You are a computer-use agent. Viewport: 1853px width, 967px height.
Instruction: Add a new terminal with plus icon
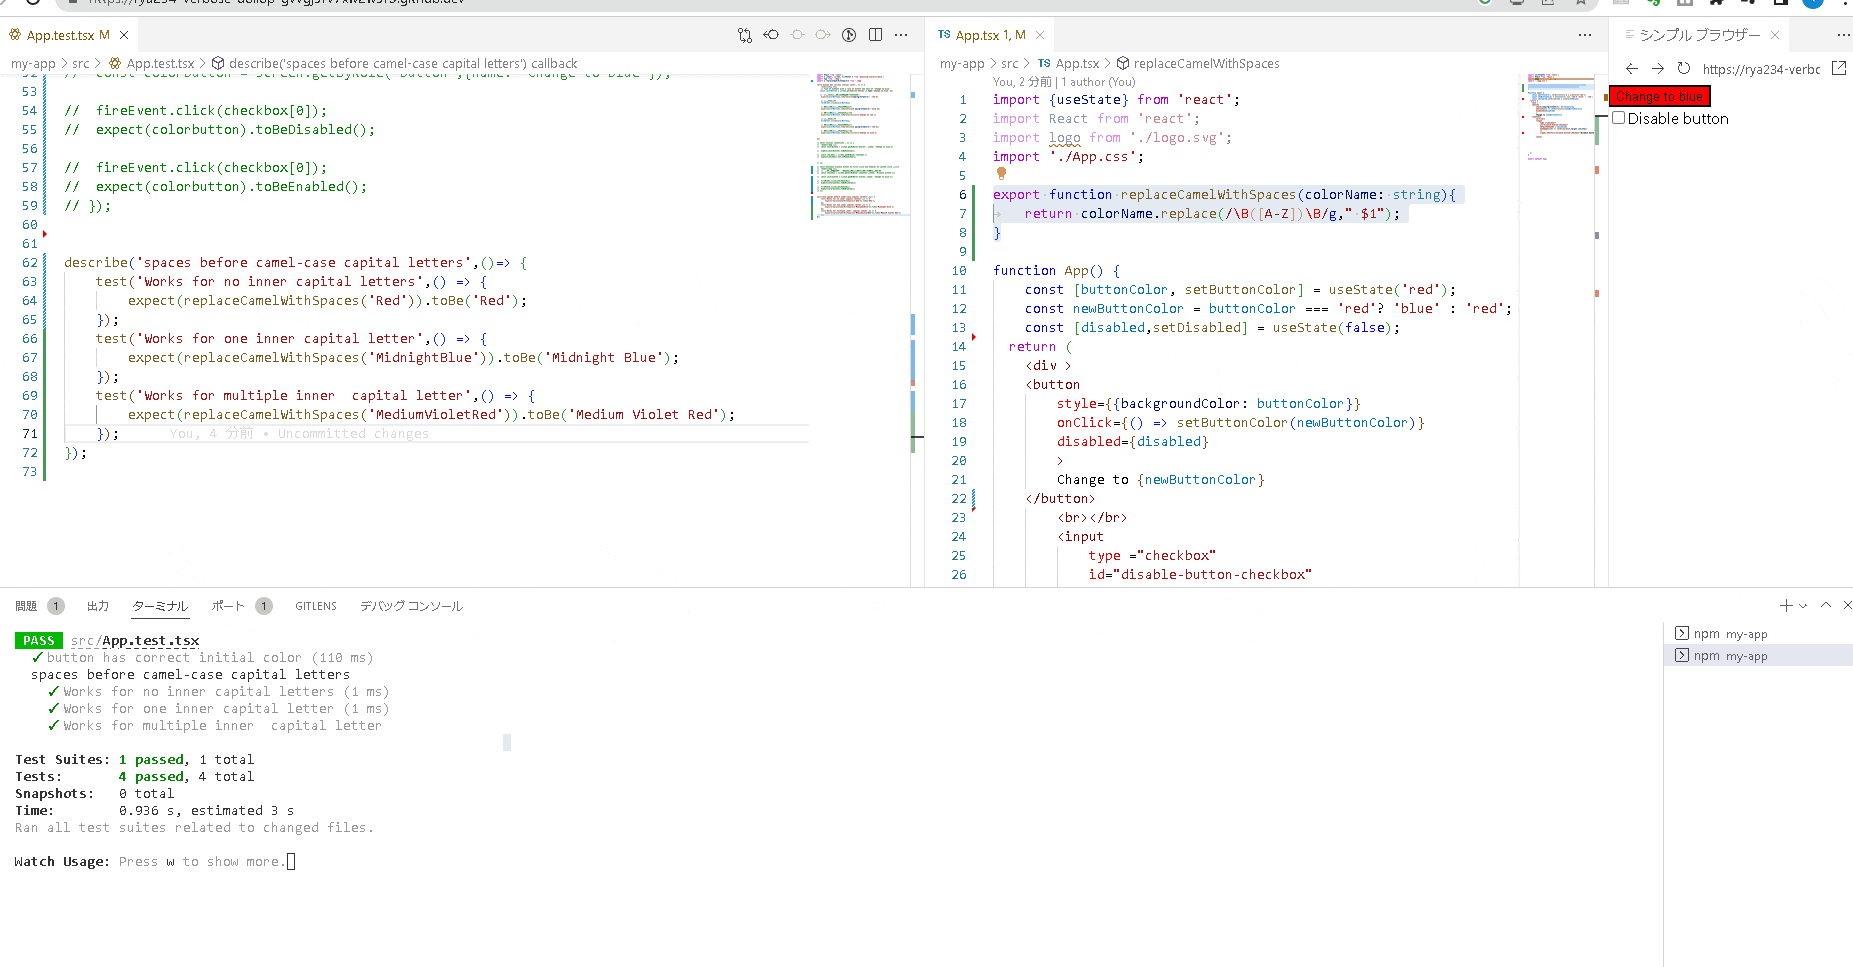[1786, 605]
